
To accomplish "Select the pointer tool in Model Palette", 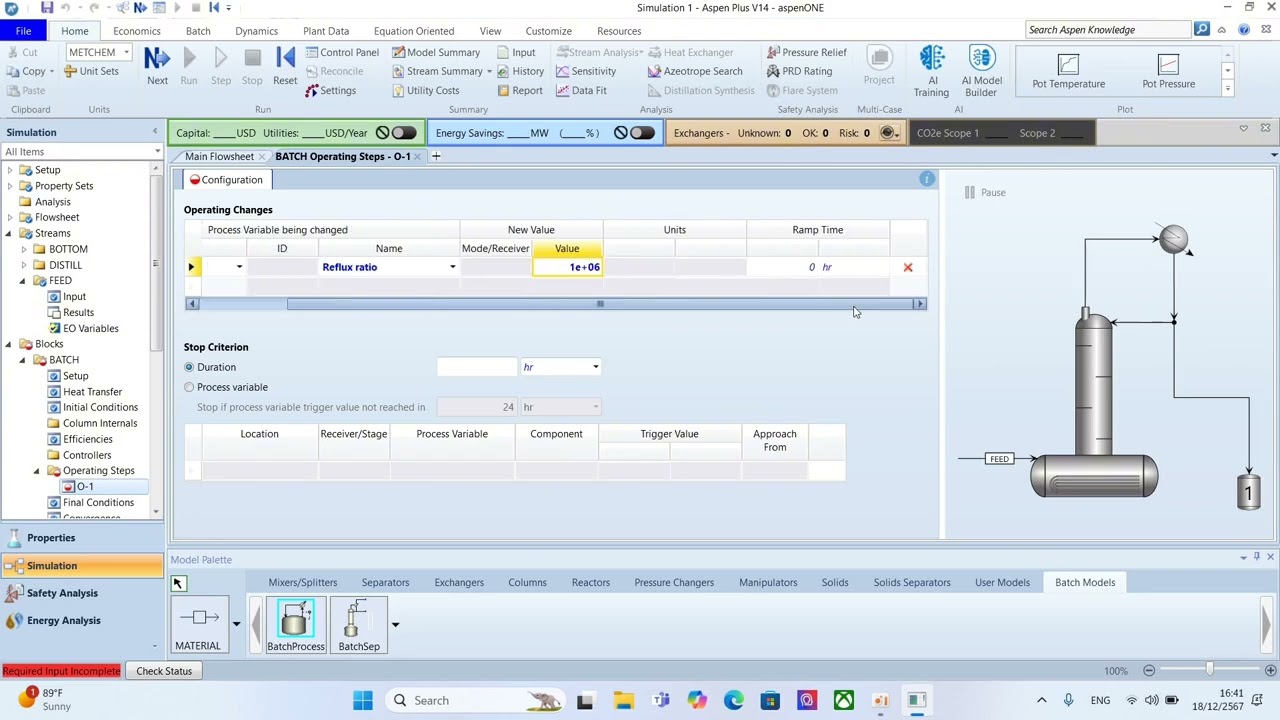I will (178, 583).
